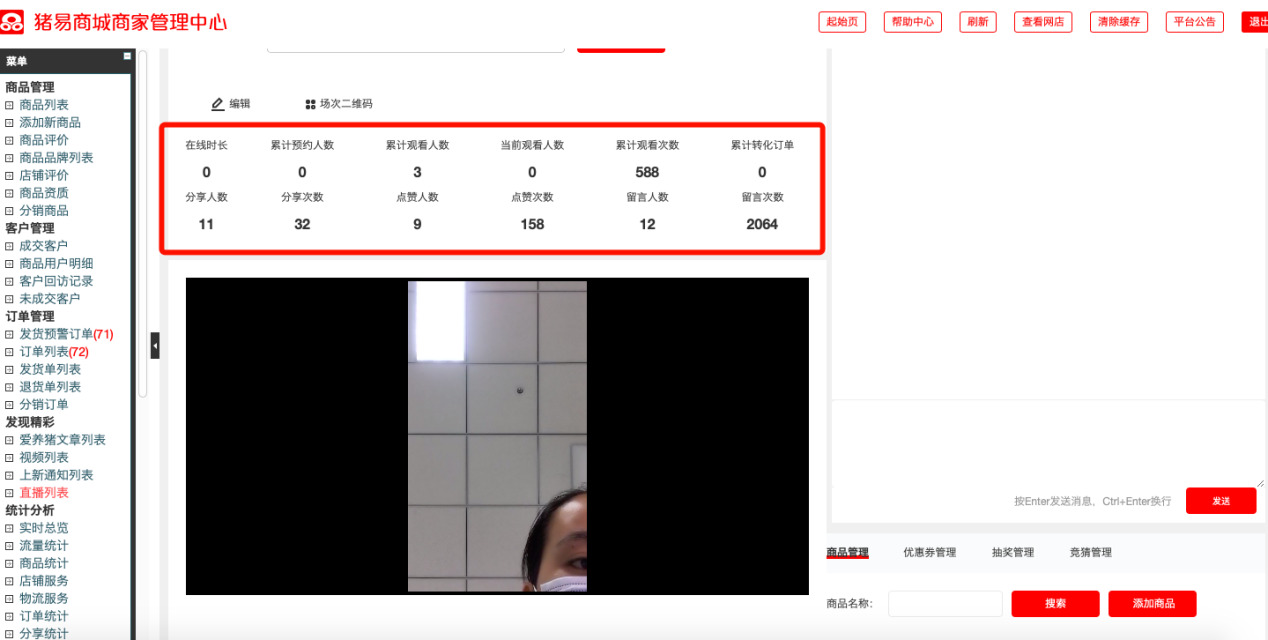1268x640 pixels.
Task: Open 订单统计 in the sidebar
Action: pos(44,616)
